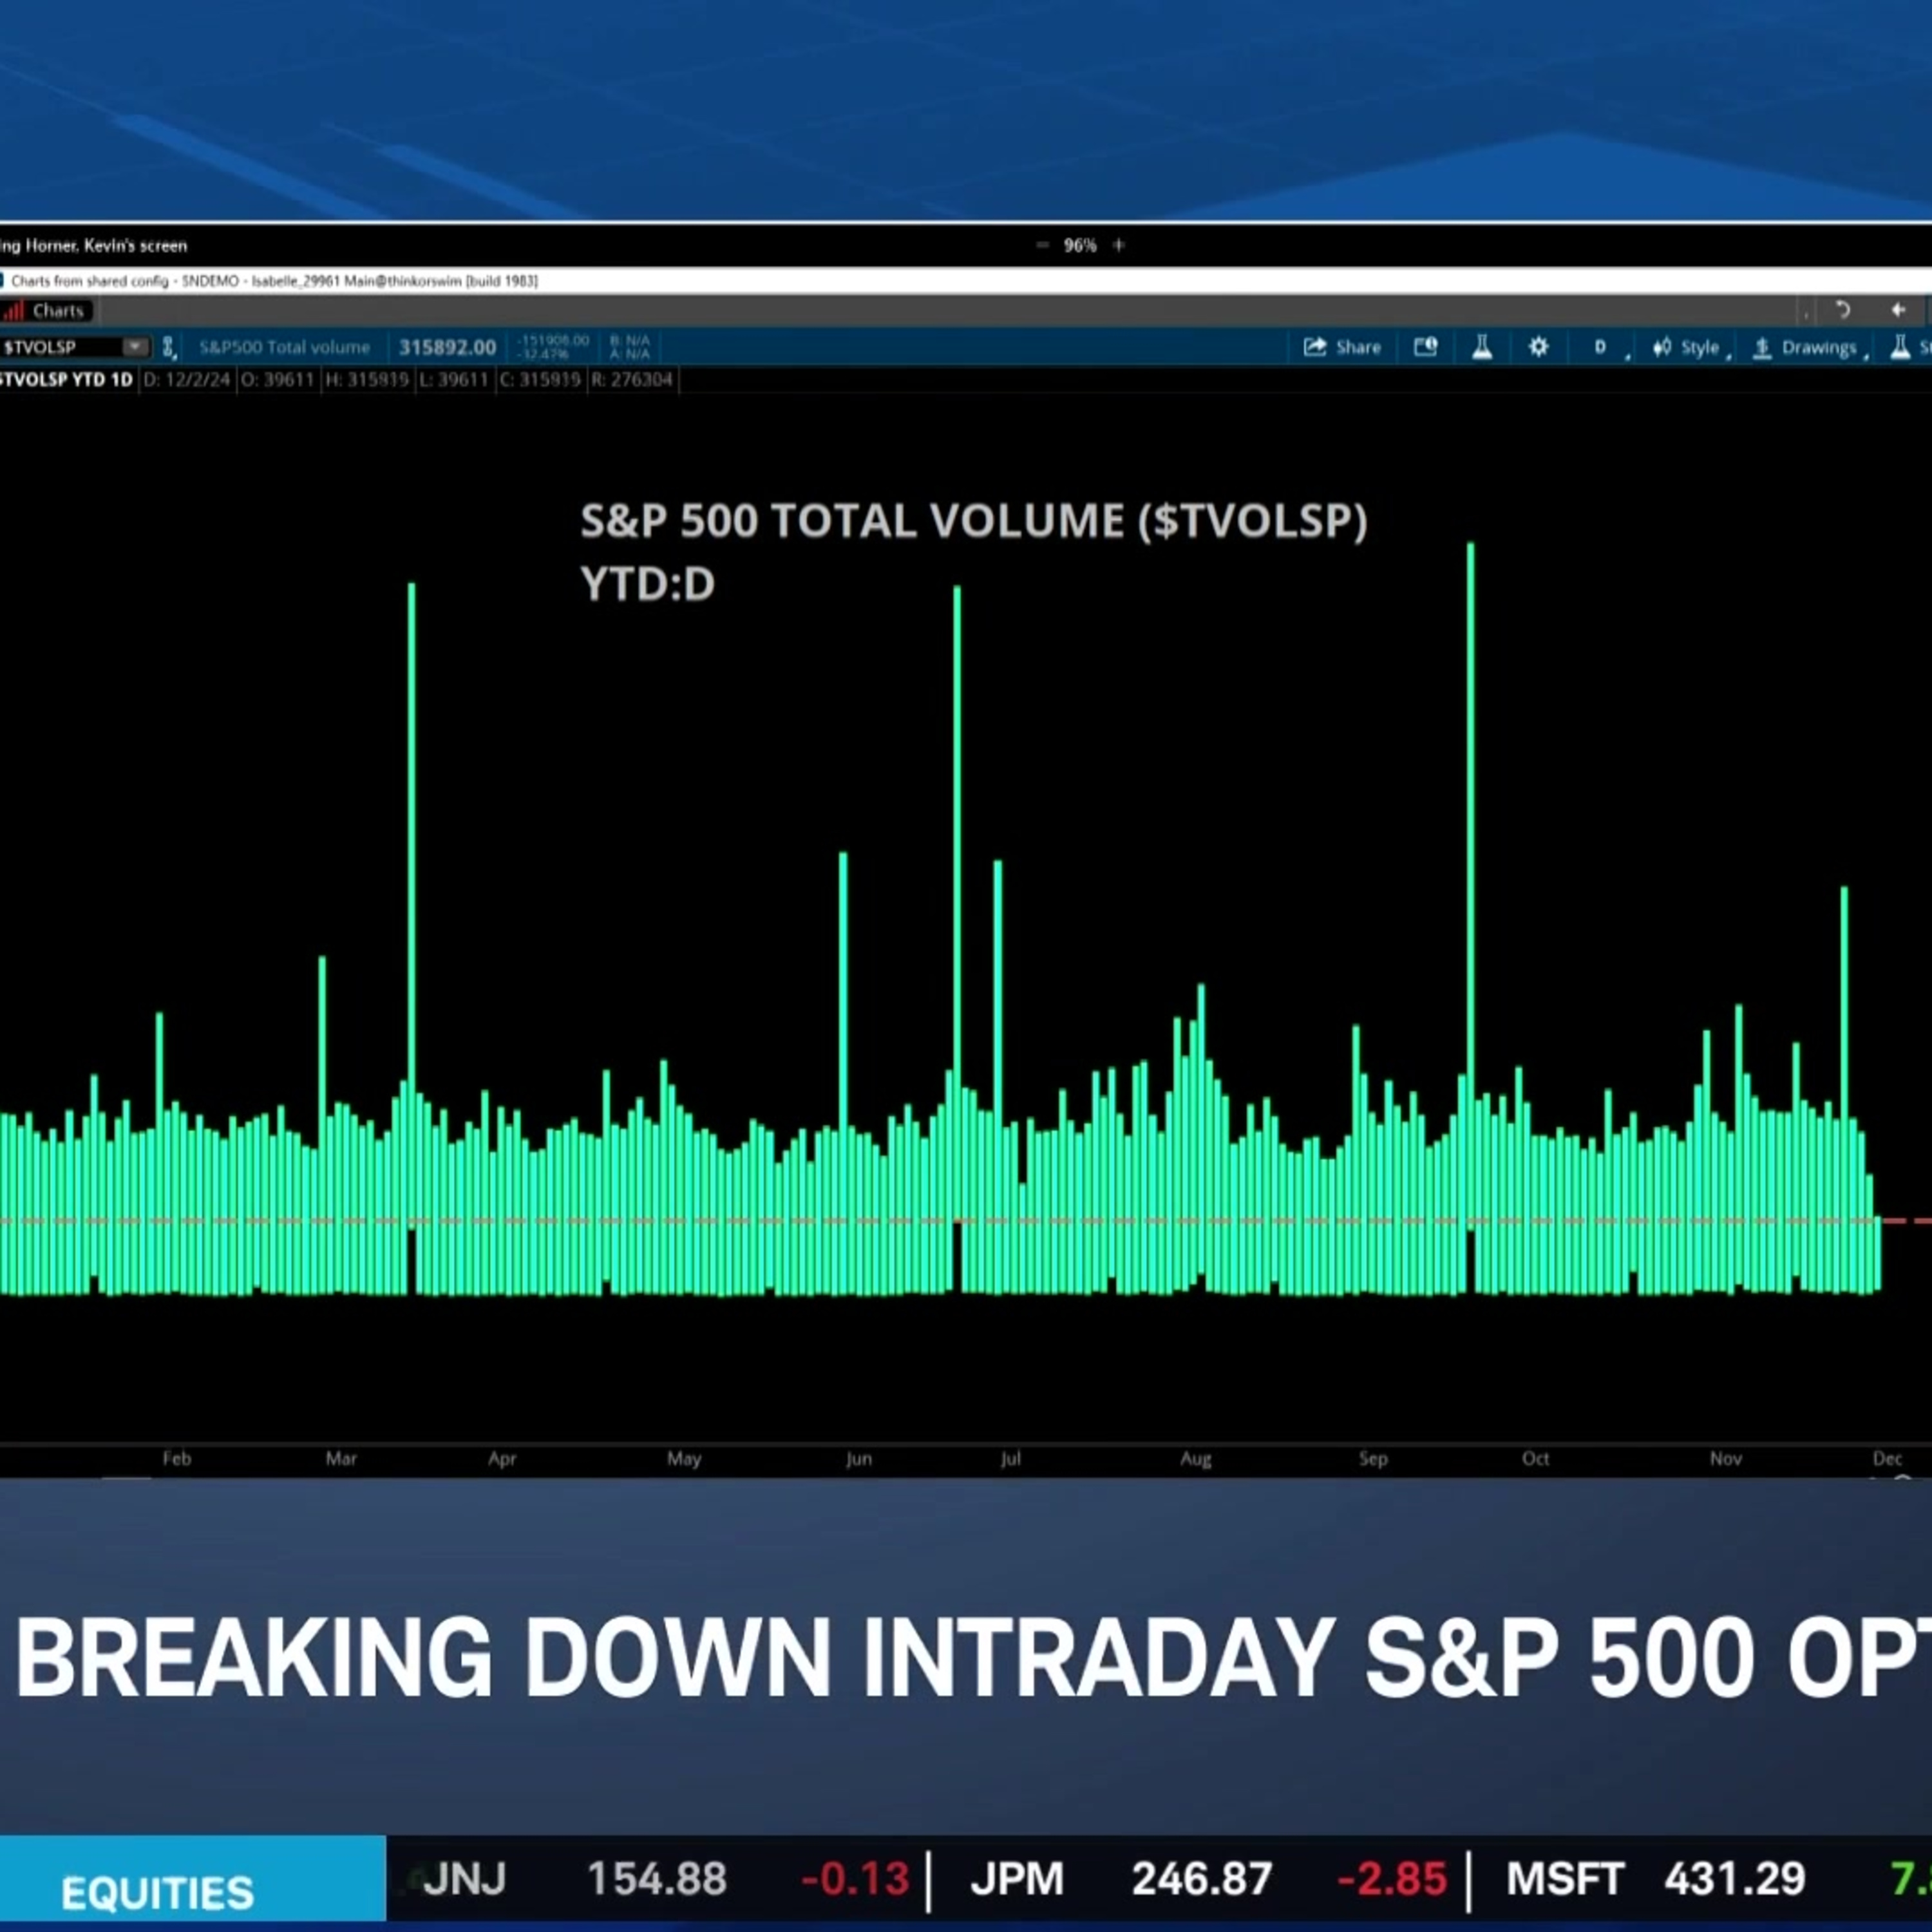
Task: Click the JPM price 246.87
Action: [x=1202, y=1880]
